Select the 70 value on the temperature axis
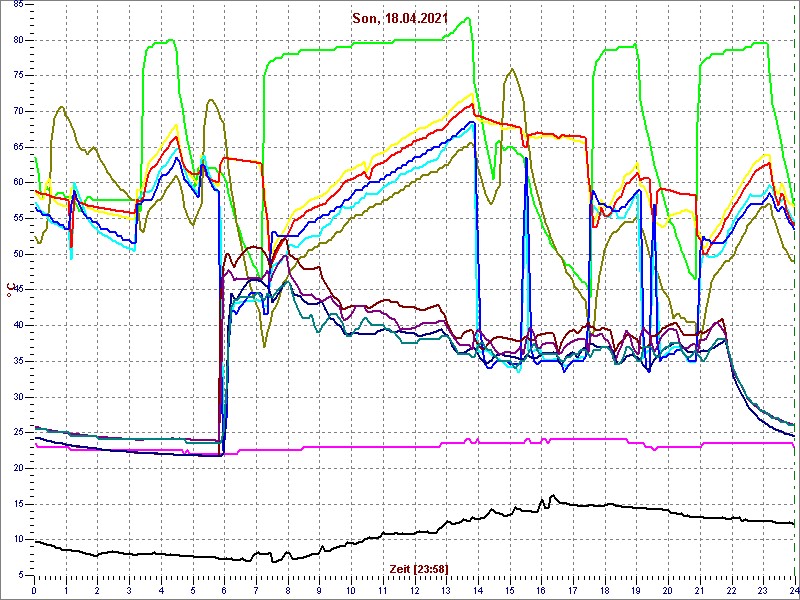The height and width of the screenshot is (600, 800). coord(19,112)
